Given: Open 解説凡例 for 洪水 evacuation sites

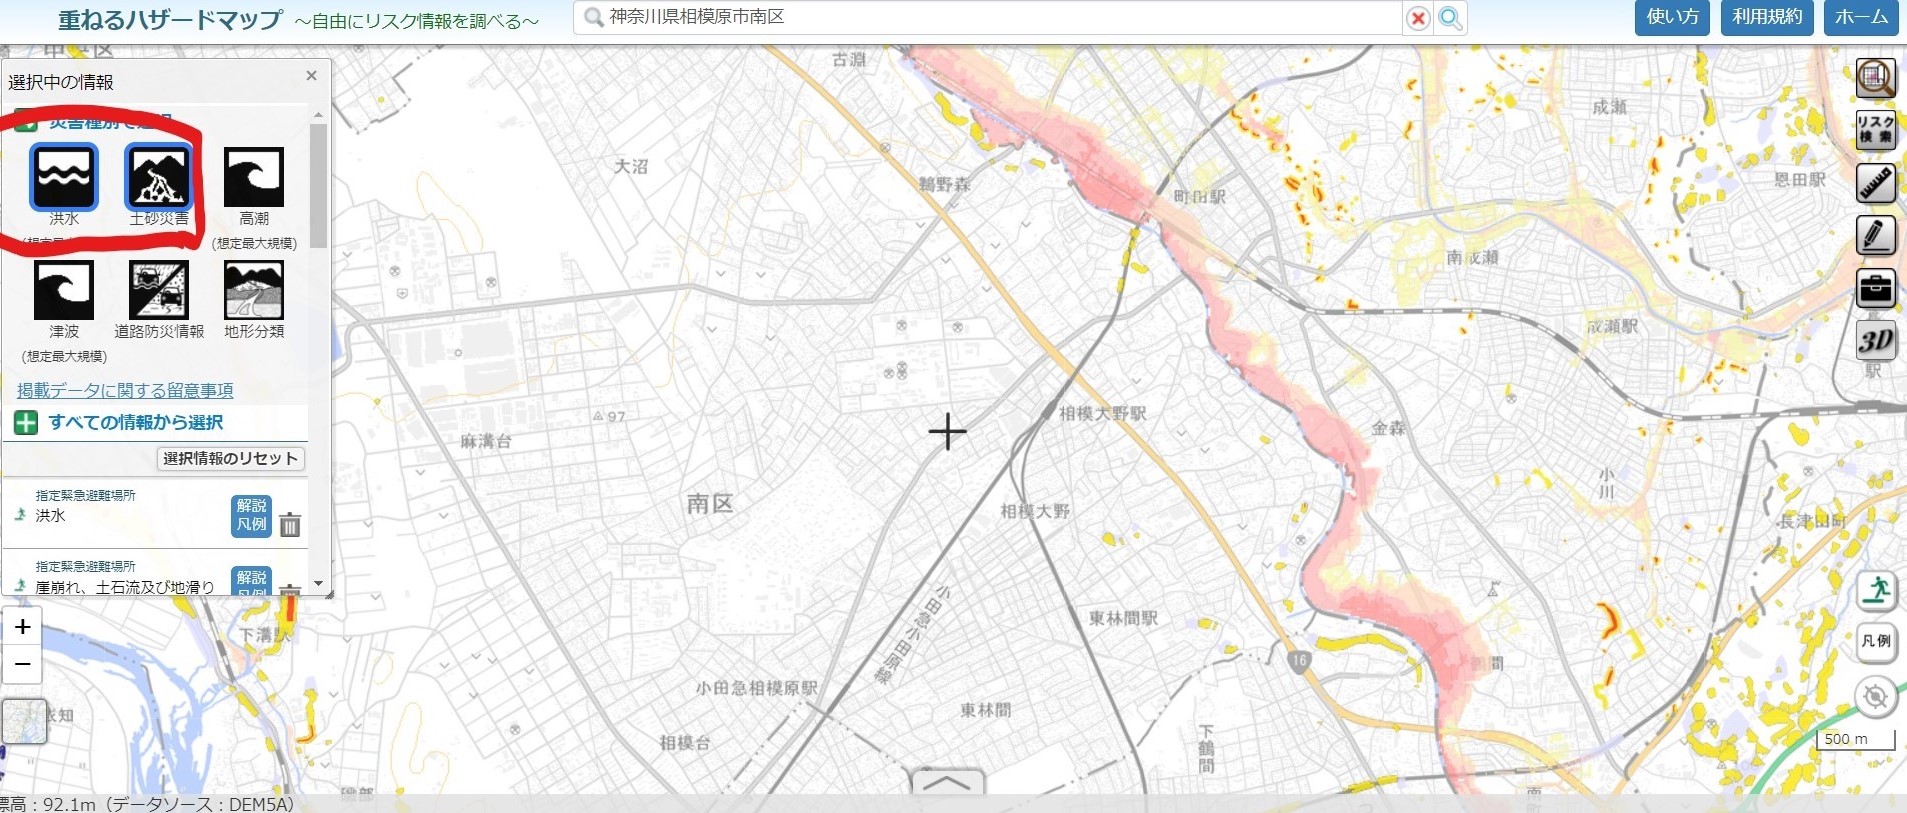Looking at the screenshot, I should coord(252,515).
